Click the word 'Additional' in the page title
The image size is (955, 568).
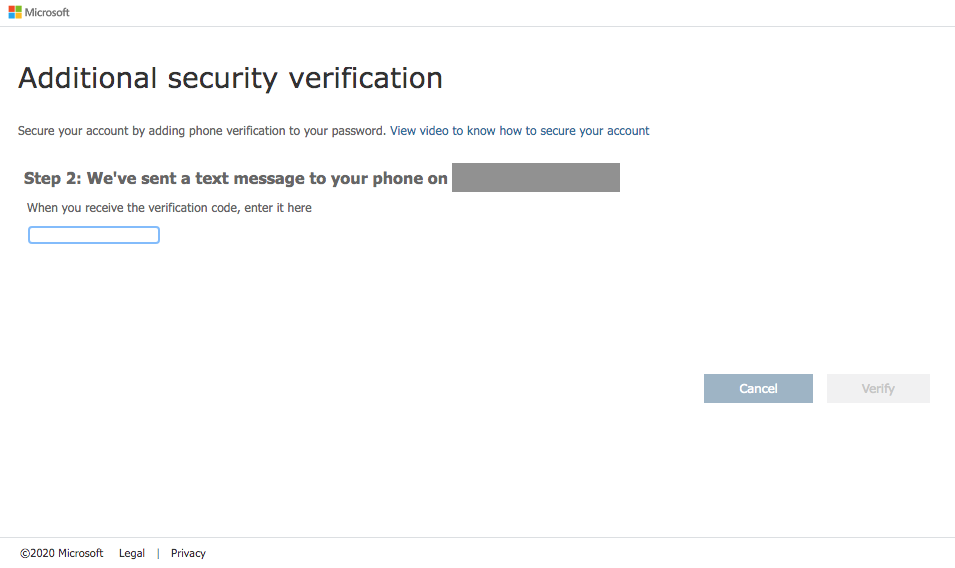pyautogui.click(x=88, y=78)
